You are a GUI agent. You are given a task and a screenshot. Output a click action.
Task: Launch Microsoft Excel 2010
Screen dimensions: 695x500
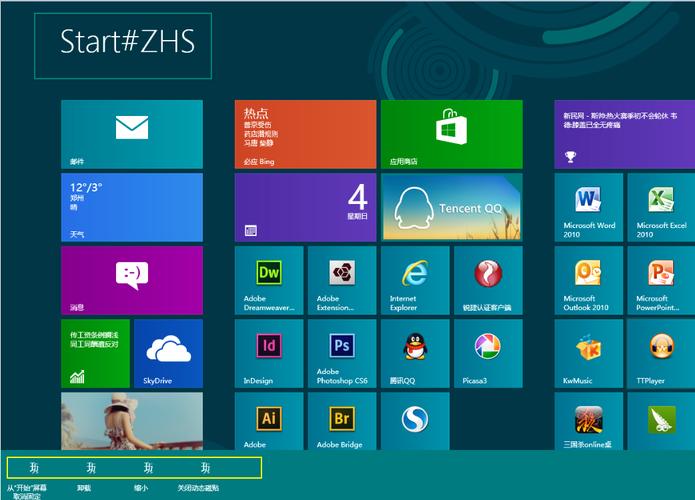tap(661, 207)
